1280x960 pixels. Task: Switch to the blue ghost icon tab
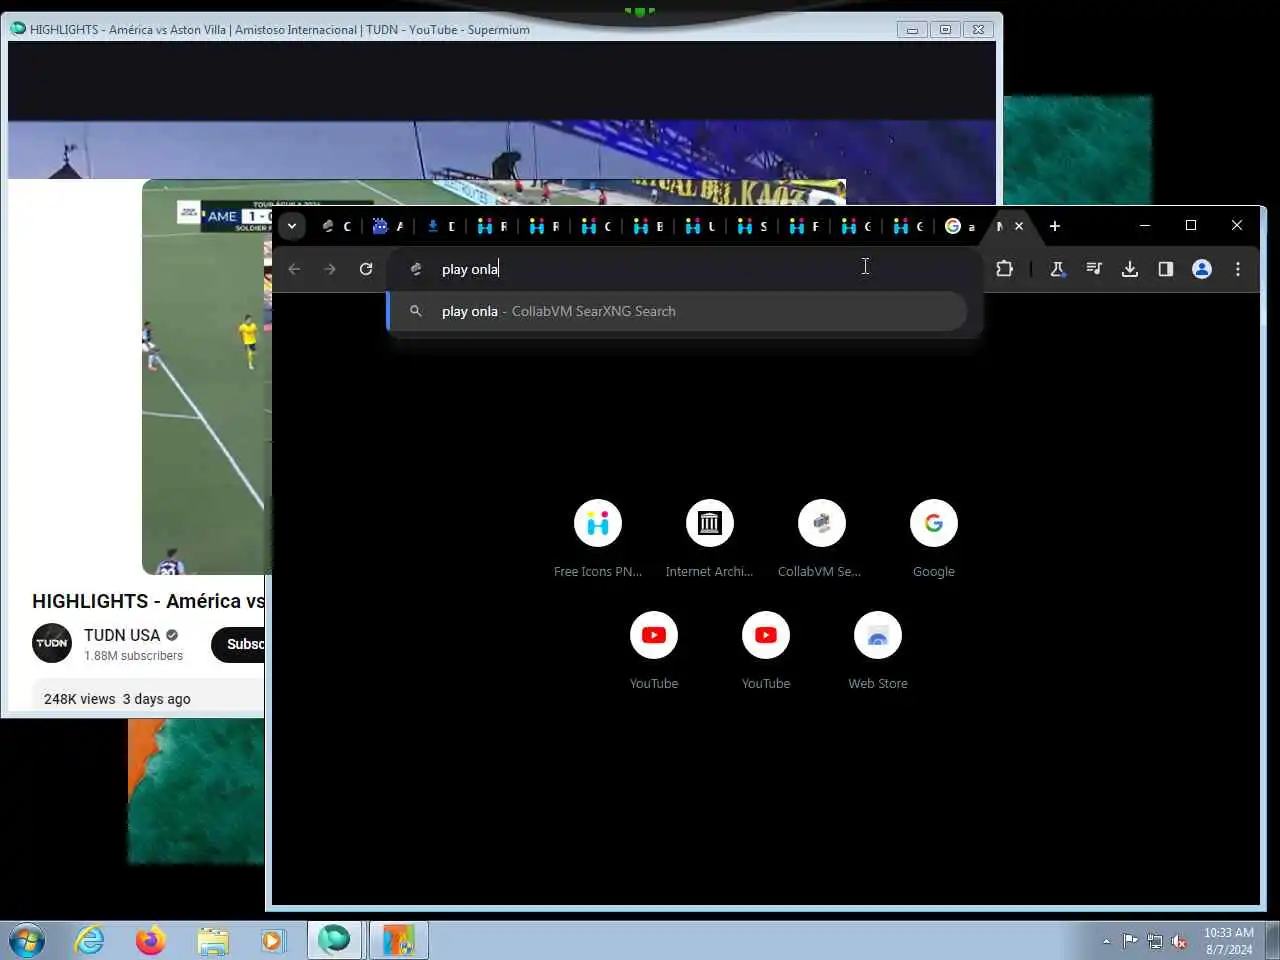coord(387,226)
